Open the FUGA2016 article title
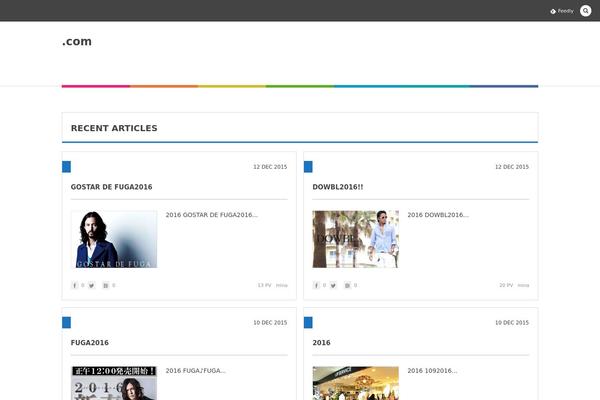This screenshot has width=600, height=400. click(x=90, y=343)
